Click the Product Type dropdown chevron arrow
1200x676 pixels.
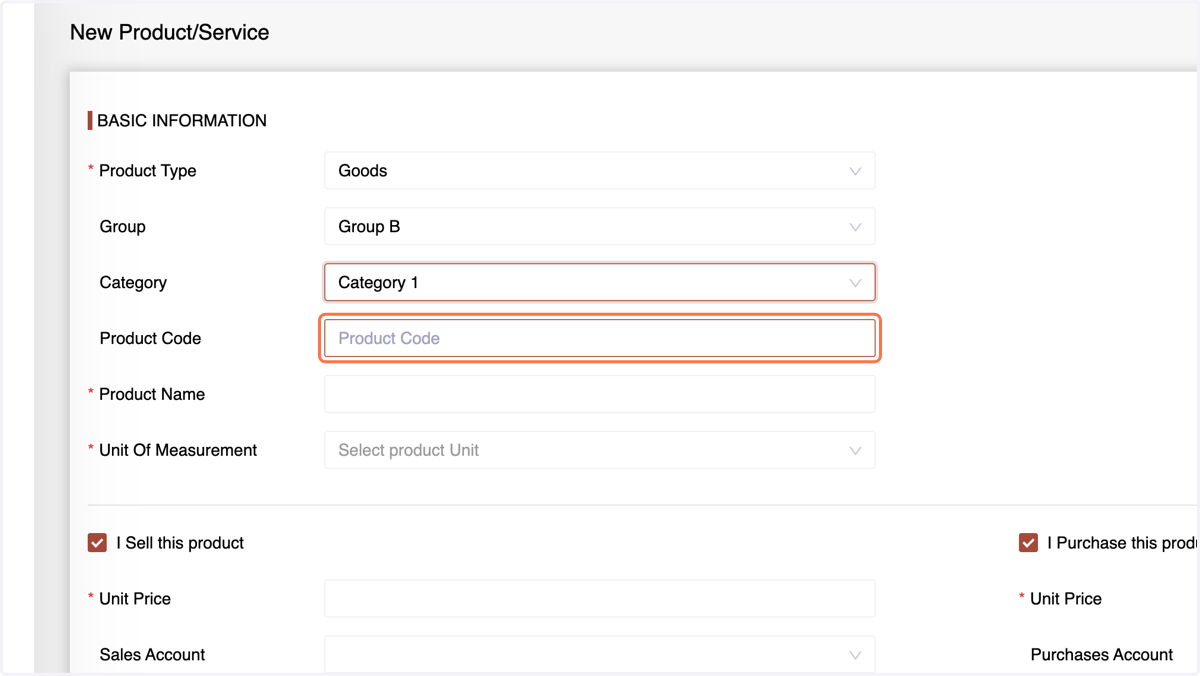tap(855, 171)
